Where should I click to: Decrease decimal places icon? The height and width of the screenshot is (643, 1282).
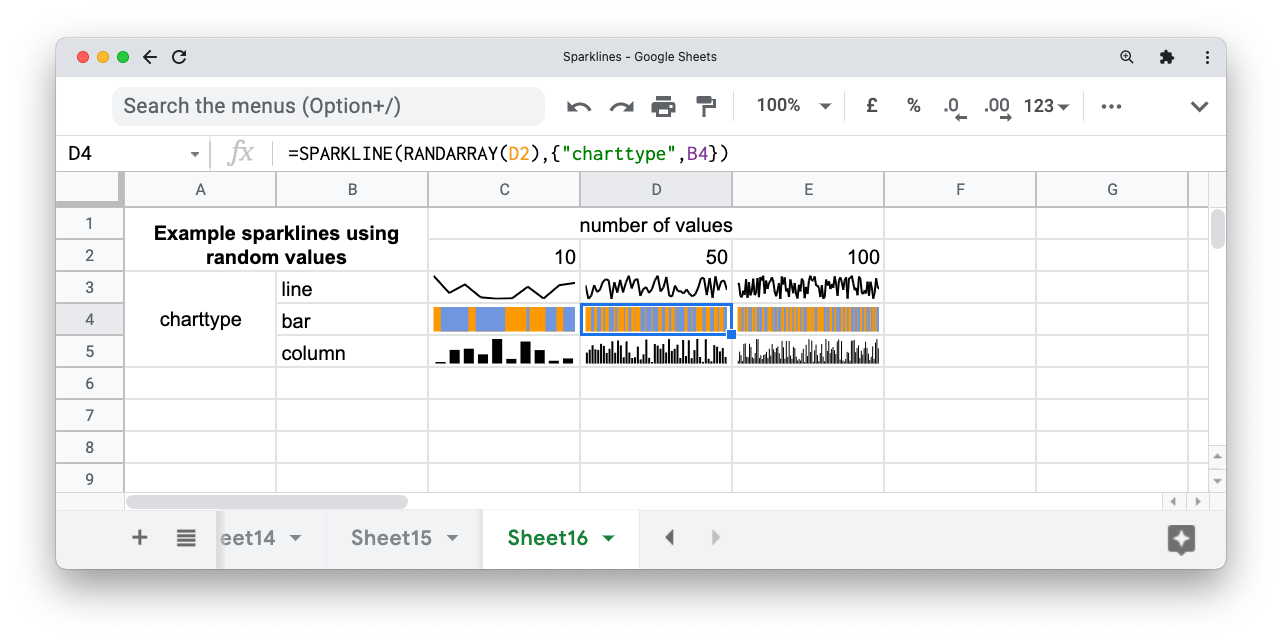tap(953, 105)
